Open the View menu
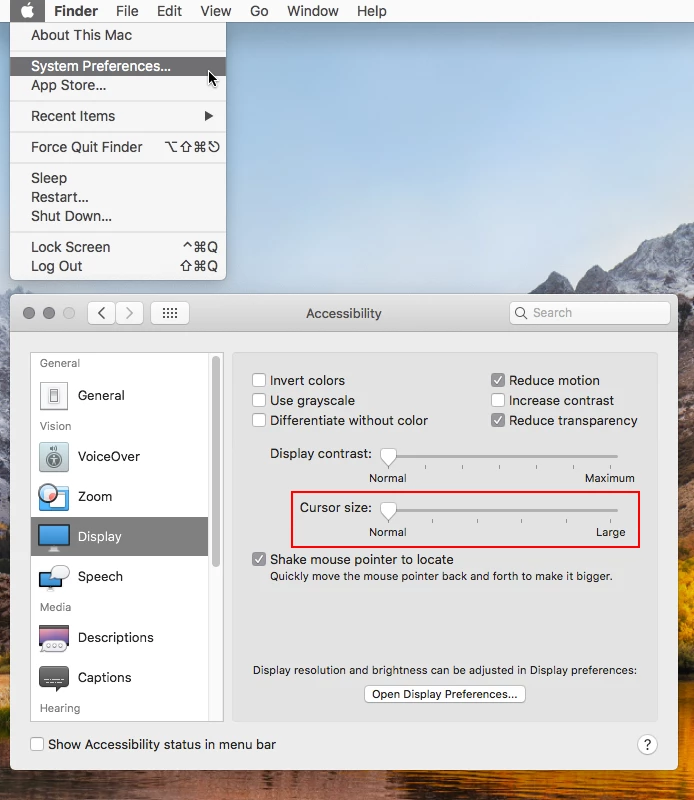The width and height of the screenshot is (694, 800). click(x=215, y=11)
